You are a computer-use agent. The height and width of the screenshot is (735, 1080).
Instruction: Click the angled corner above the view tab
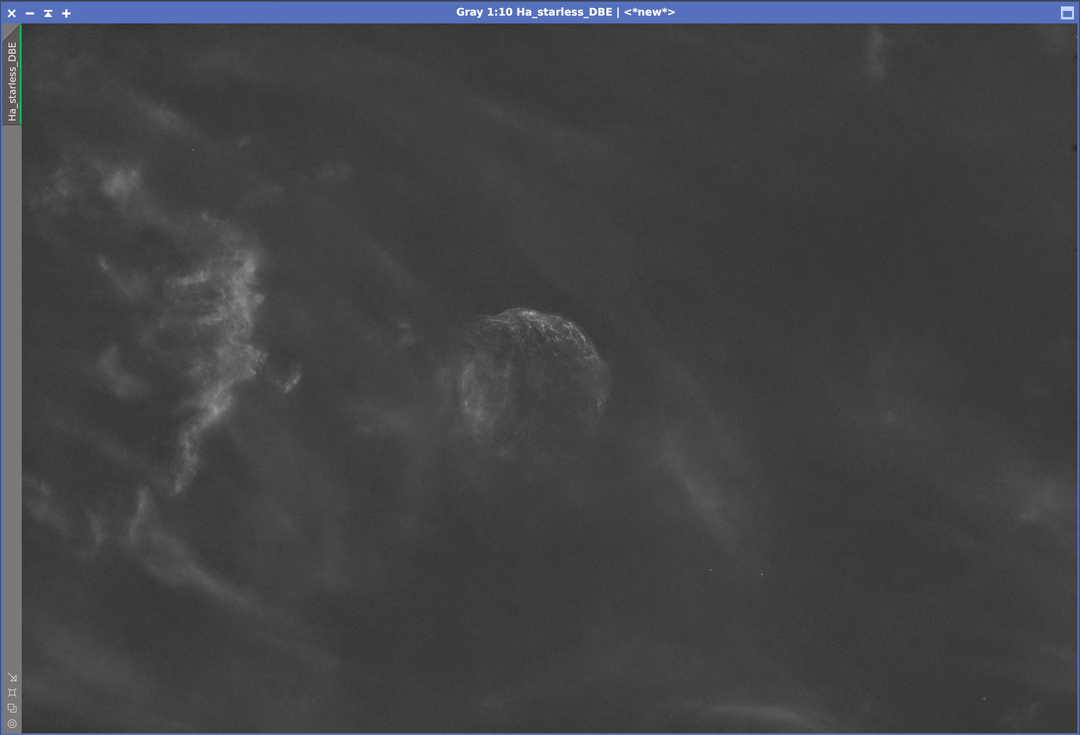(x=11, y=31)
